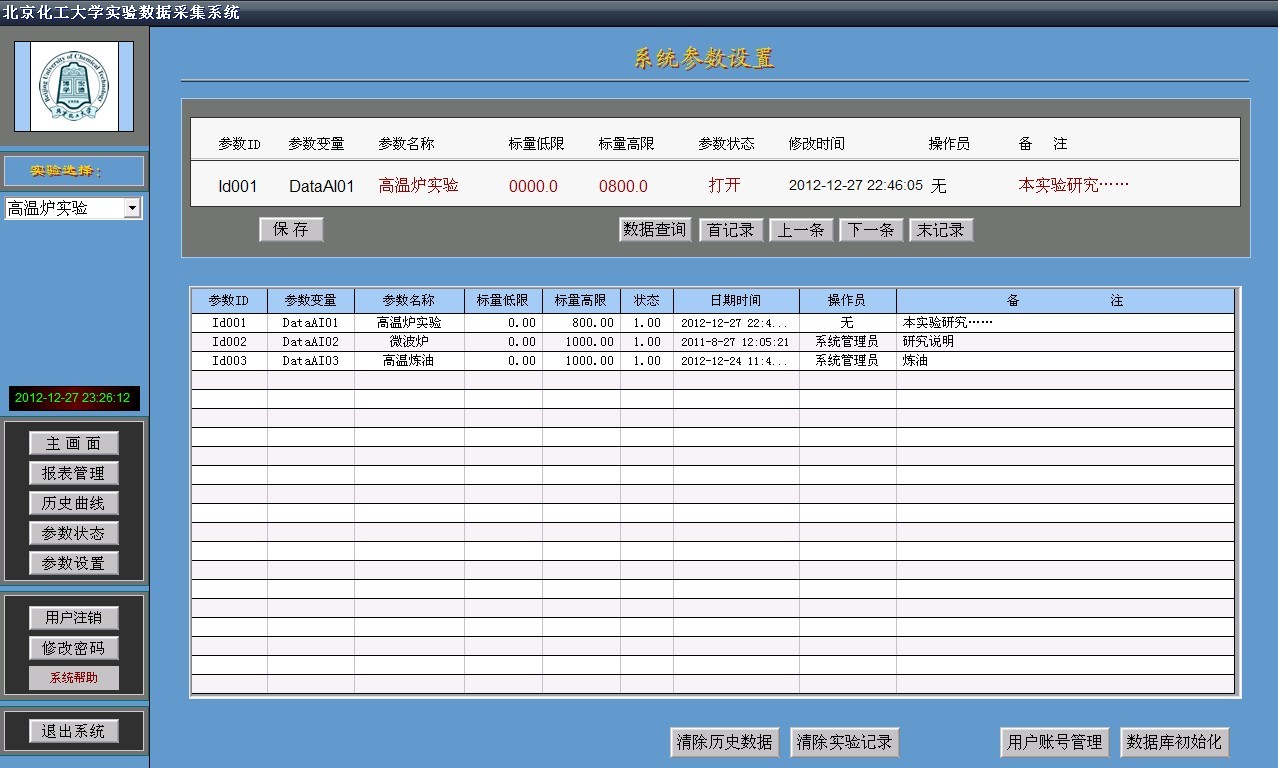Edit remark field 本实验研究……

(x=1073, y=185)
